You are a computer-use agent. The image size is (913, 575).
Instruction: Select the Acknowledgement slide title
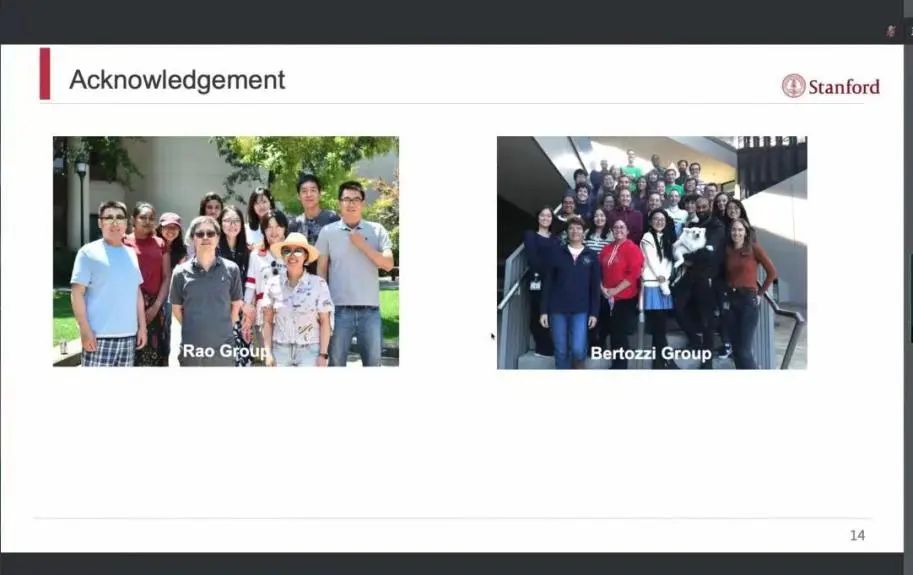coord(177,80)
